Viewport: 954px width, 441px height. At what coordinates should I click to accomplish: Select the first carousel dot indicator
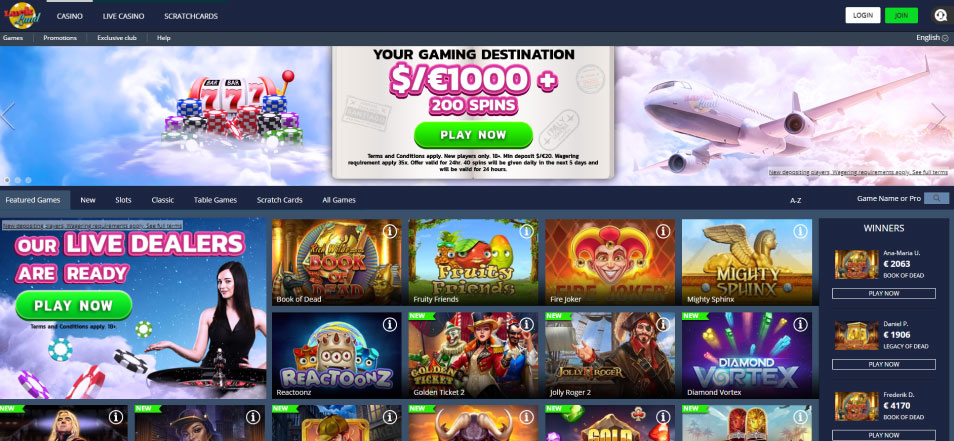tap(7, 180)
